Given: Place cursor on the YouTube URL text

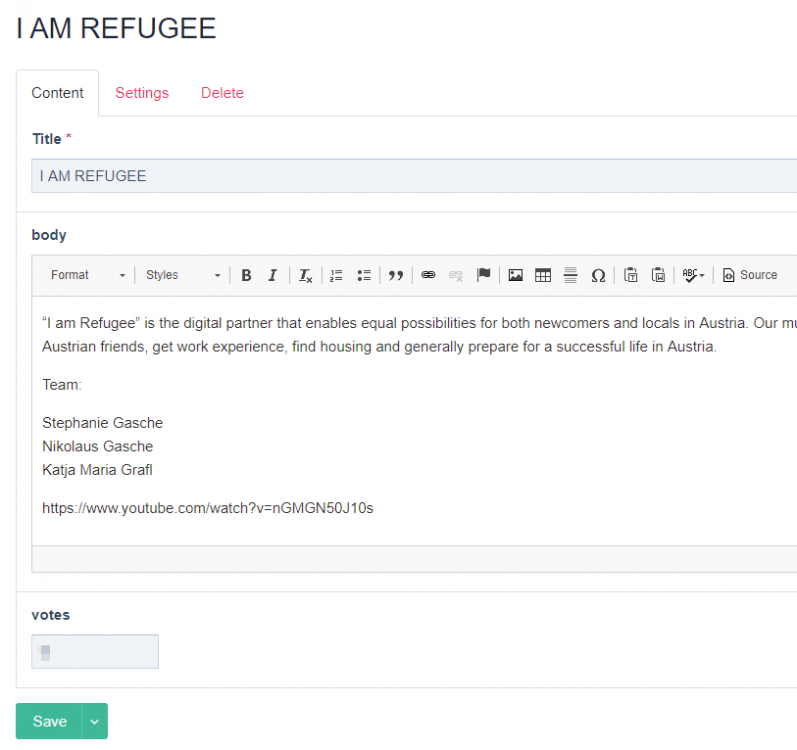Looking at the screenshot, I should [x=207, y=508].
